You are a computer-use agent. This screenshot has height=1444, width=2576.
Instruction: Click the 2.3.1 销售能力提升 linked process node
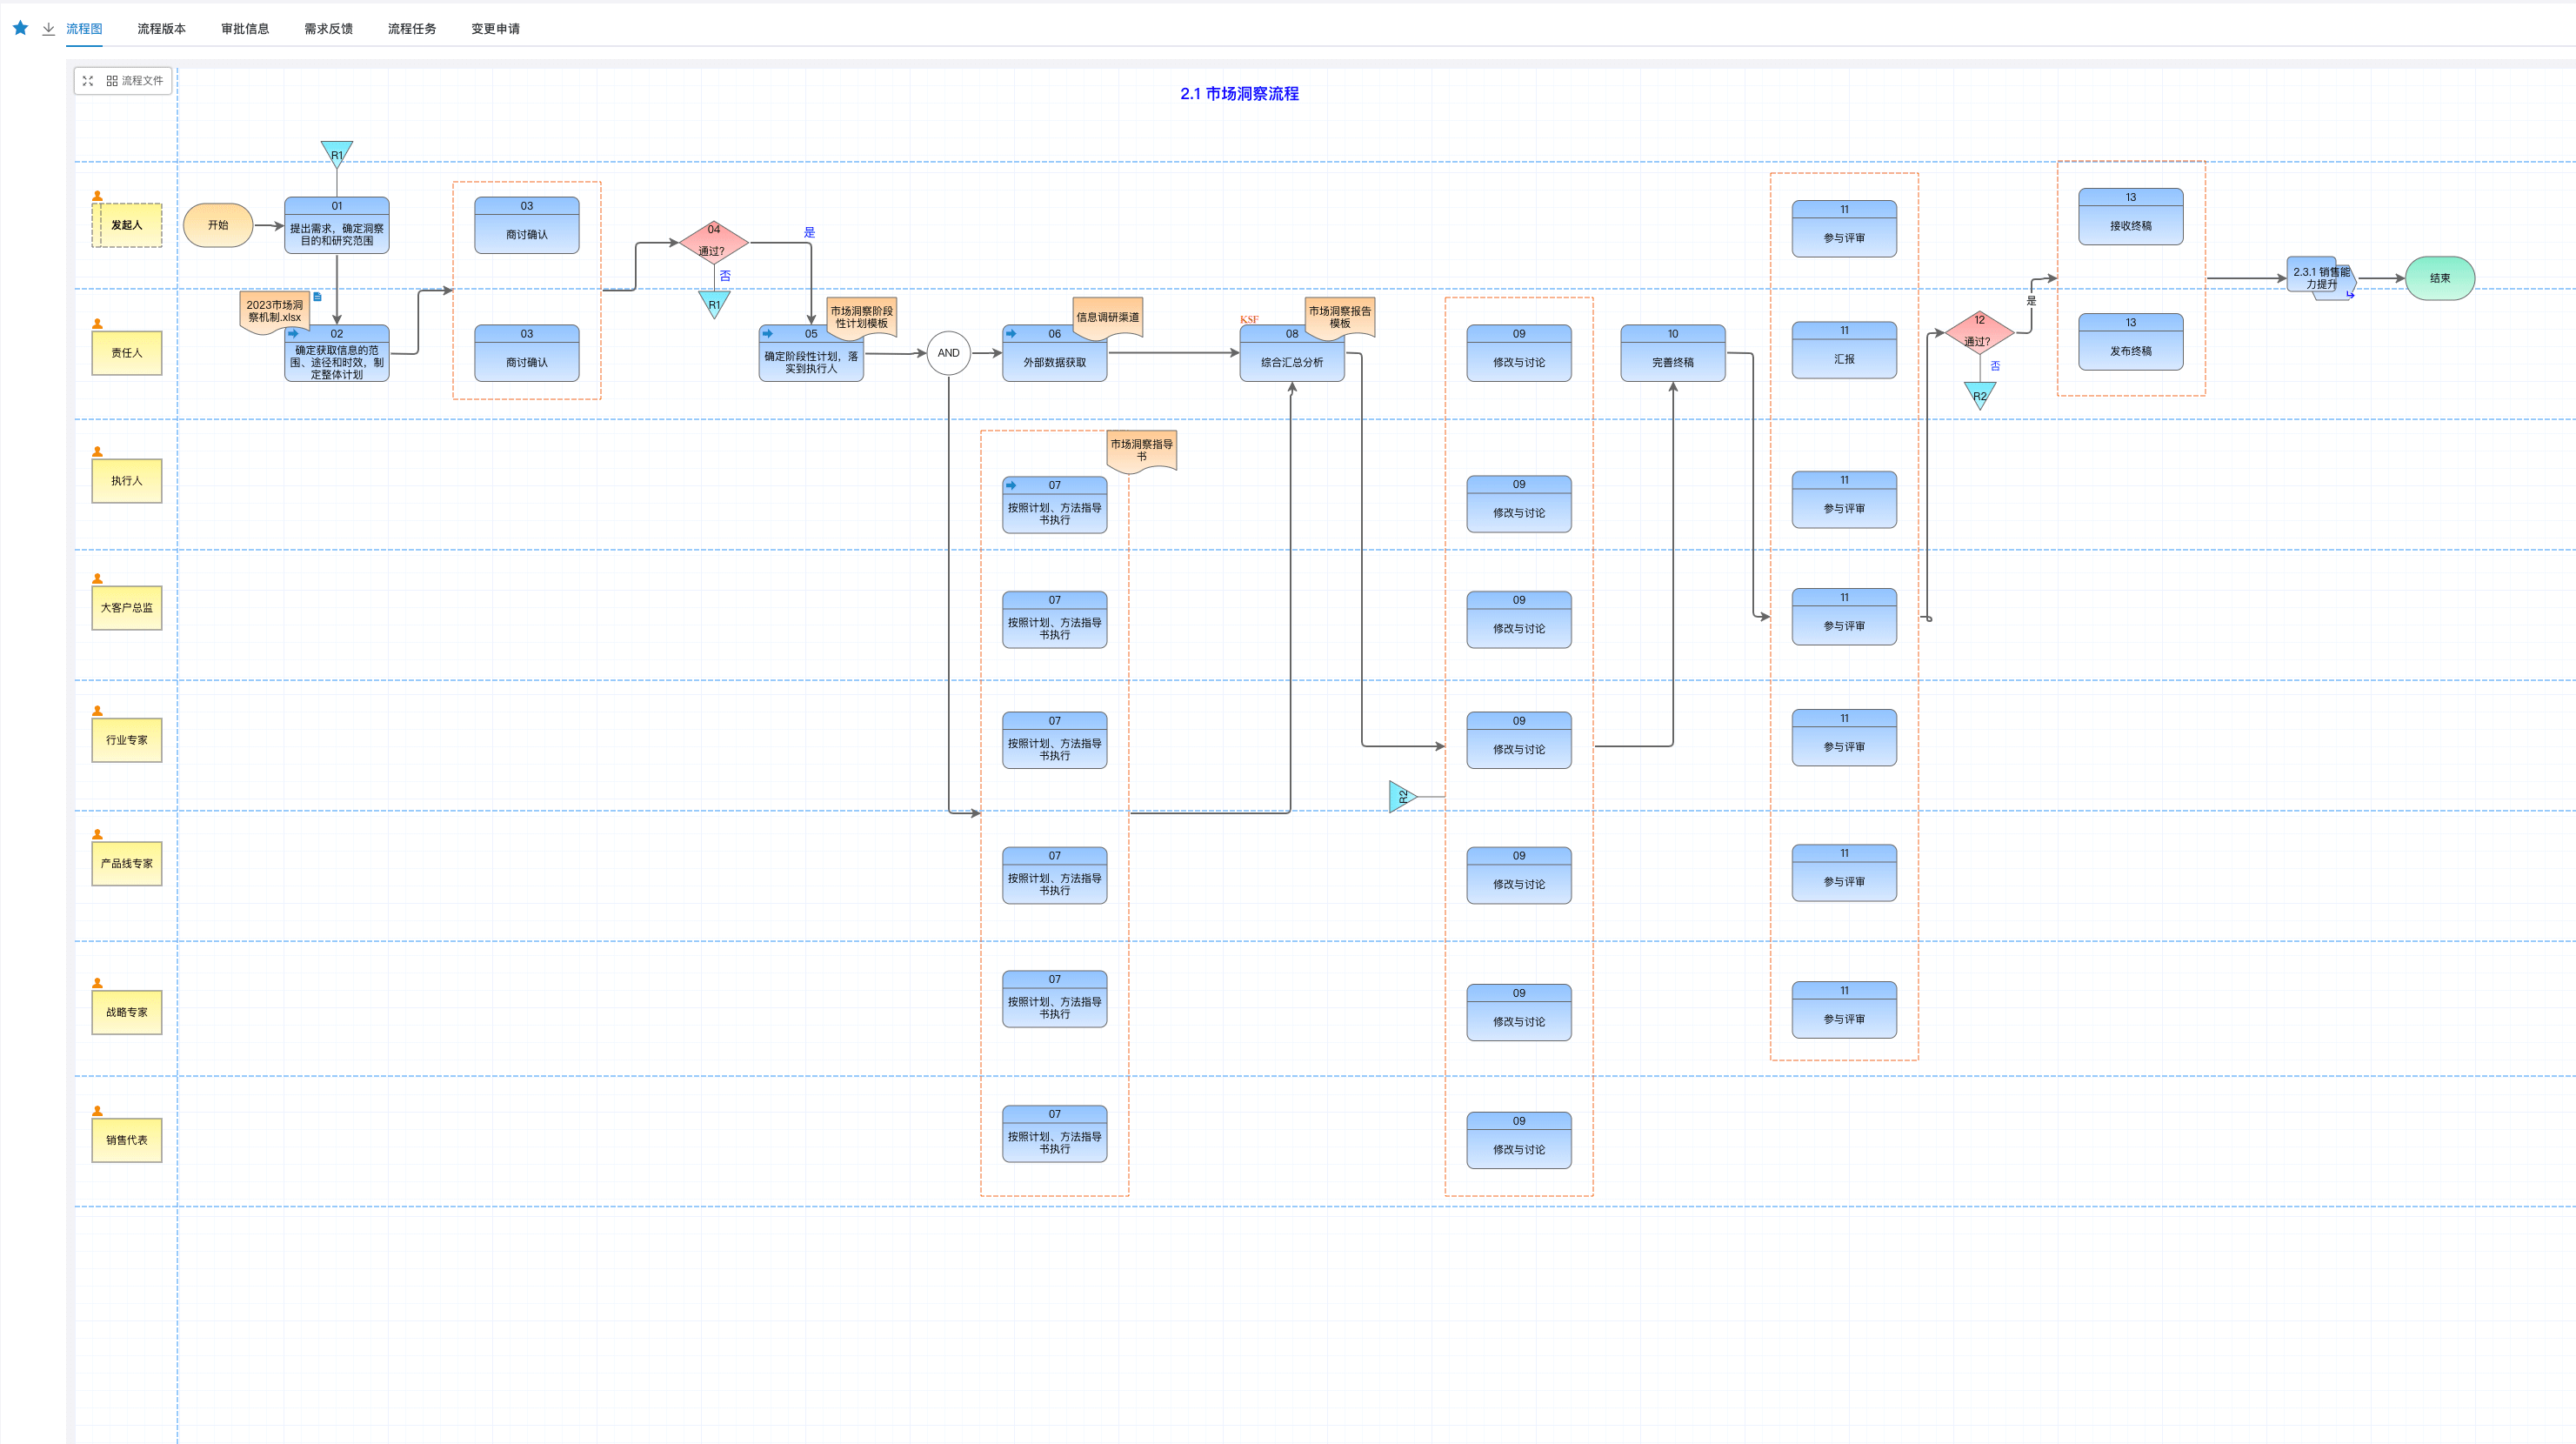point(2320,277)
